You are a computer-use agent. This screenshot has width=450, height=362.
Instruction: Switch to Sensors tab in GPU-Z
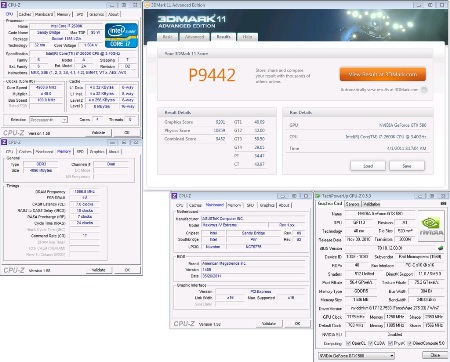[352, 204]
